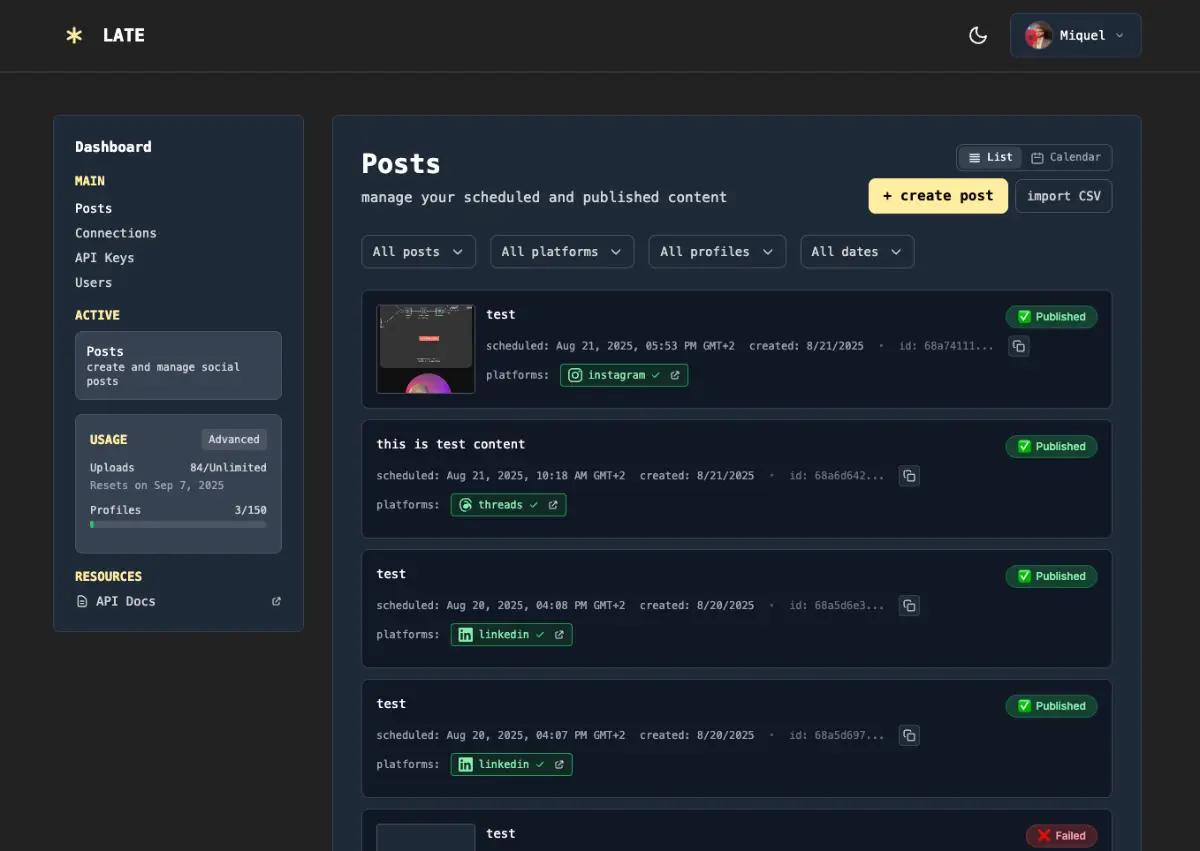Image resolution: width=1200 pixels, height=851 pixels.
Task: Click the API Docs external link icon
Action: (277, 602)
